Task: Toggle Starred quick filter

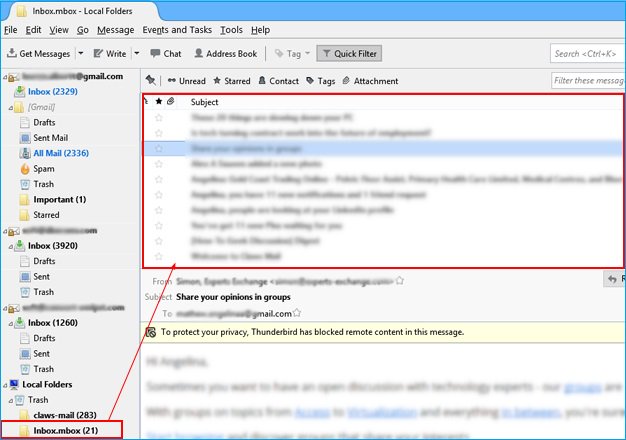Action: tap(232, 81)
